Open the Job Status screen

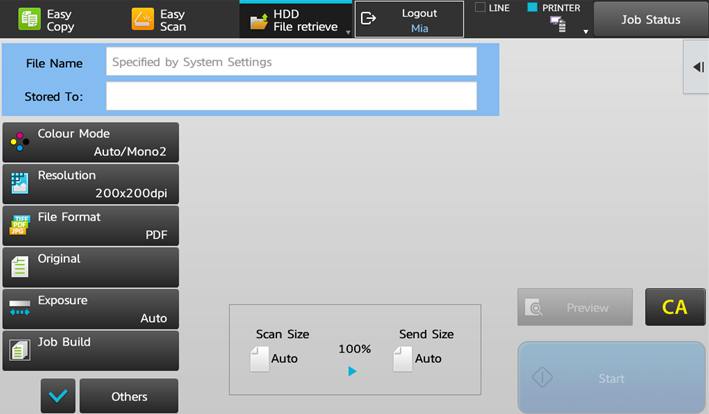coord(650,20)
